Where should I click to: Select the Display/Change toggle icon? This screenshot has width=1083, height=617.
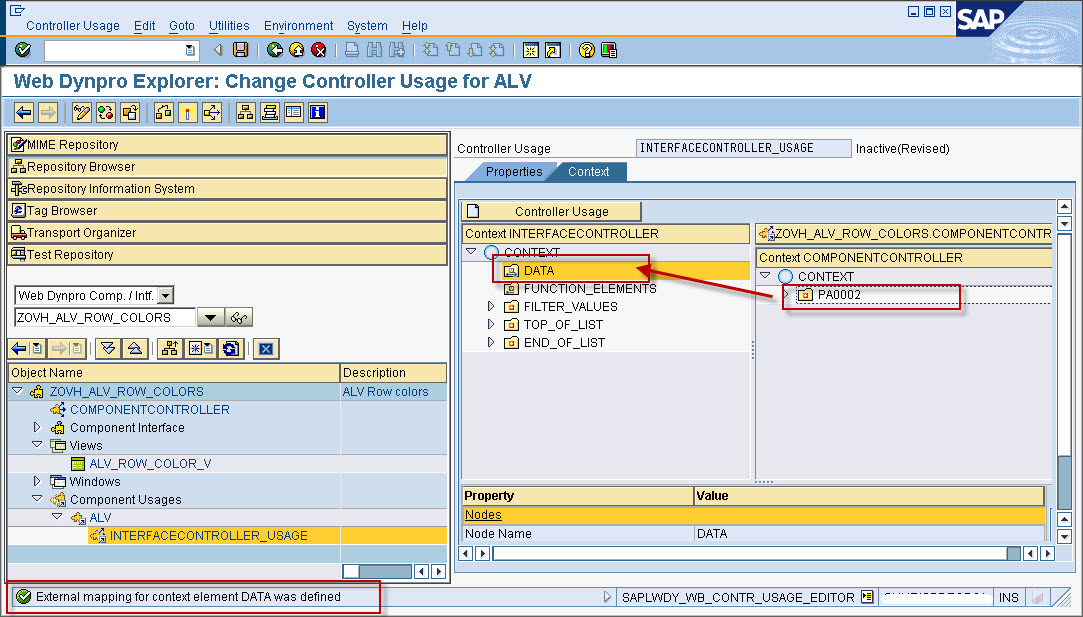click(x=83, y=112)
